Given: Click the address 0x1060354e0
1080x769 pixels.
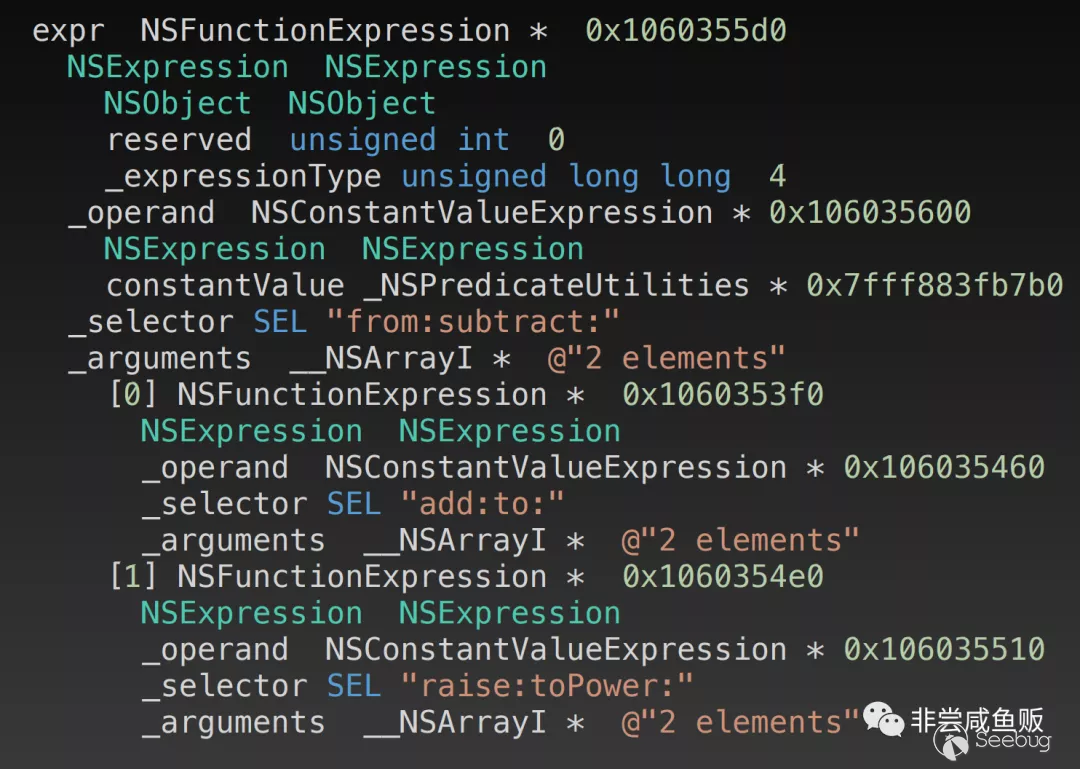Looking at the screenshot, I should tap(722, 577).
